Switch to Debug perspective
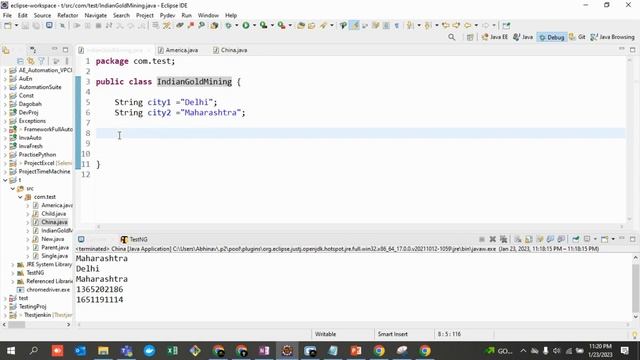This screenshot has height=360, width=640. pyautogui.click(x=551, y=37)
